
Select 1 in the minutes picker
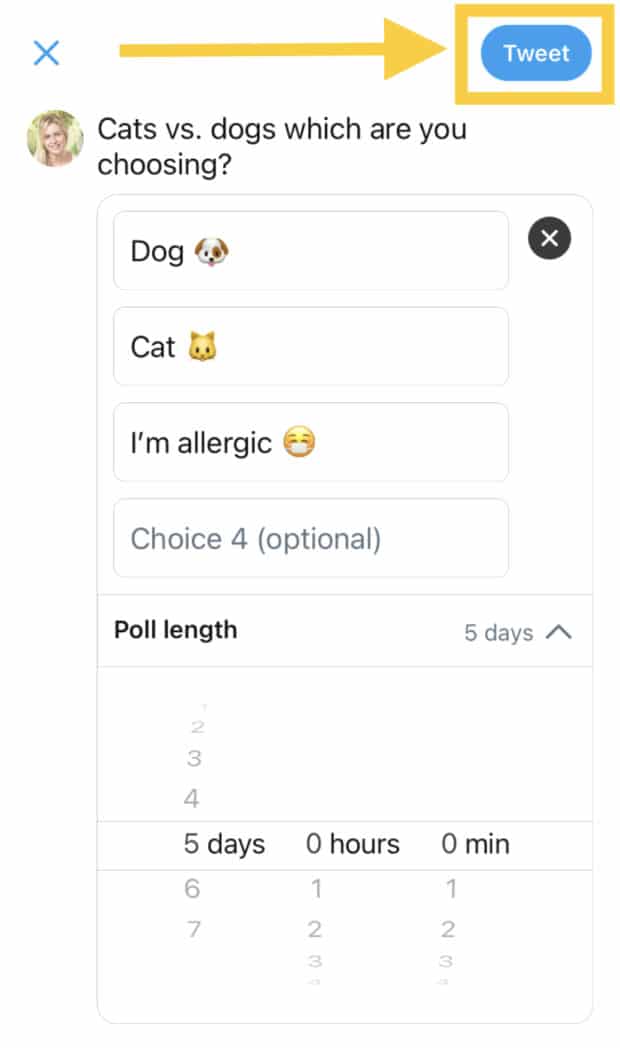(451, 888)
